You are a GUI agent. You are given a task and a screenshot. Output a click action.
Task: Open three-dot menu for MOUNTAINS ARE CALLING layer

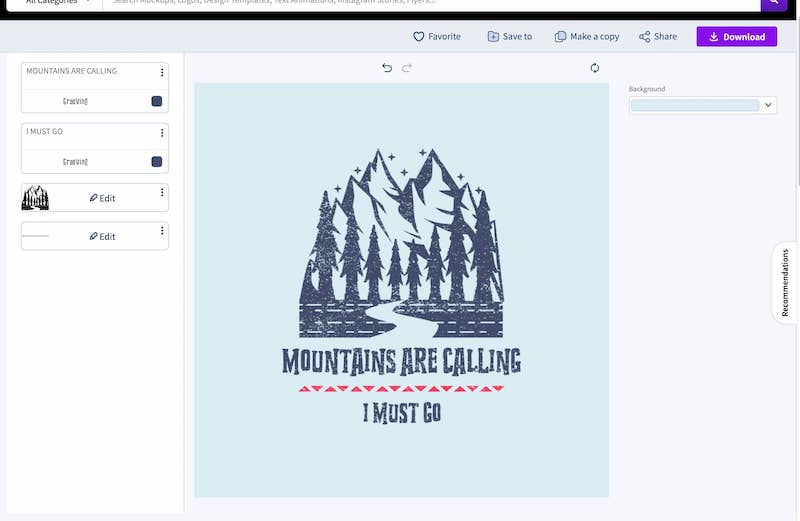(x=162, y=72)
